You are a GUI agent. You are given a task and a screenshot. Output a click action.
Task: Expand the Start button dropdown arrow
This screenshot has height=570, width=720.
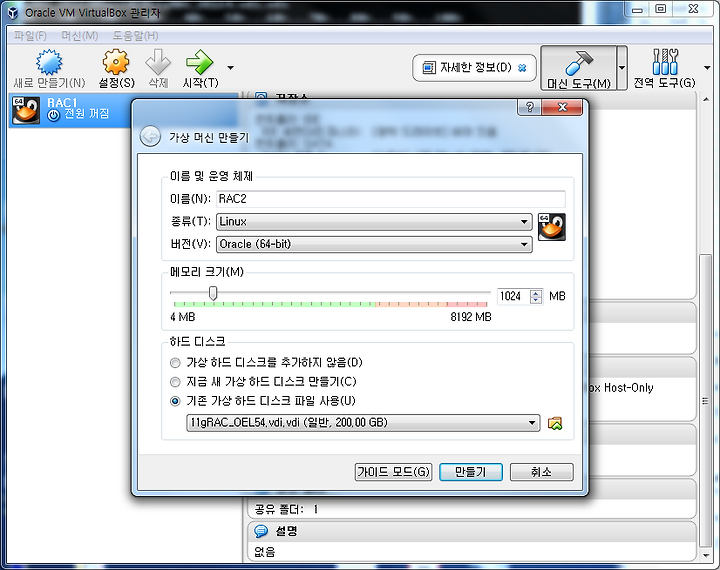click(231, 68)
